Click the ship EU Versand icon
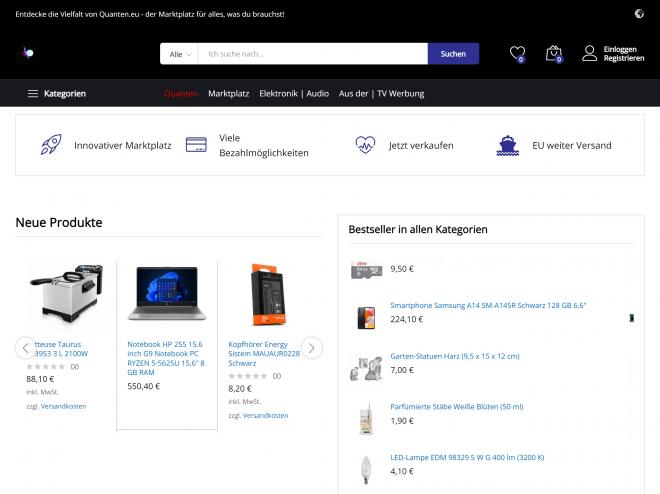The width and height of the screenshot is (660, 494). [508, 145]
